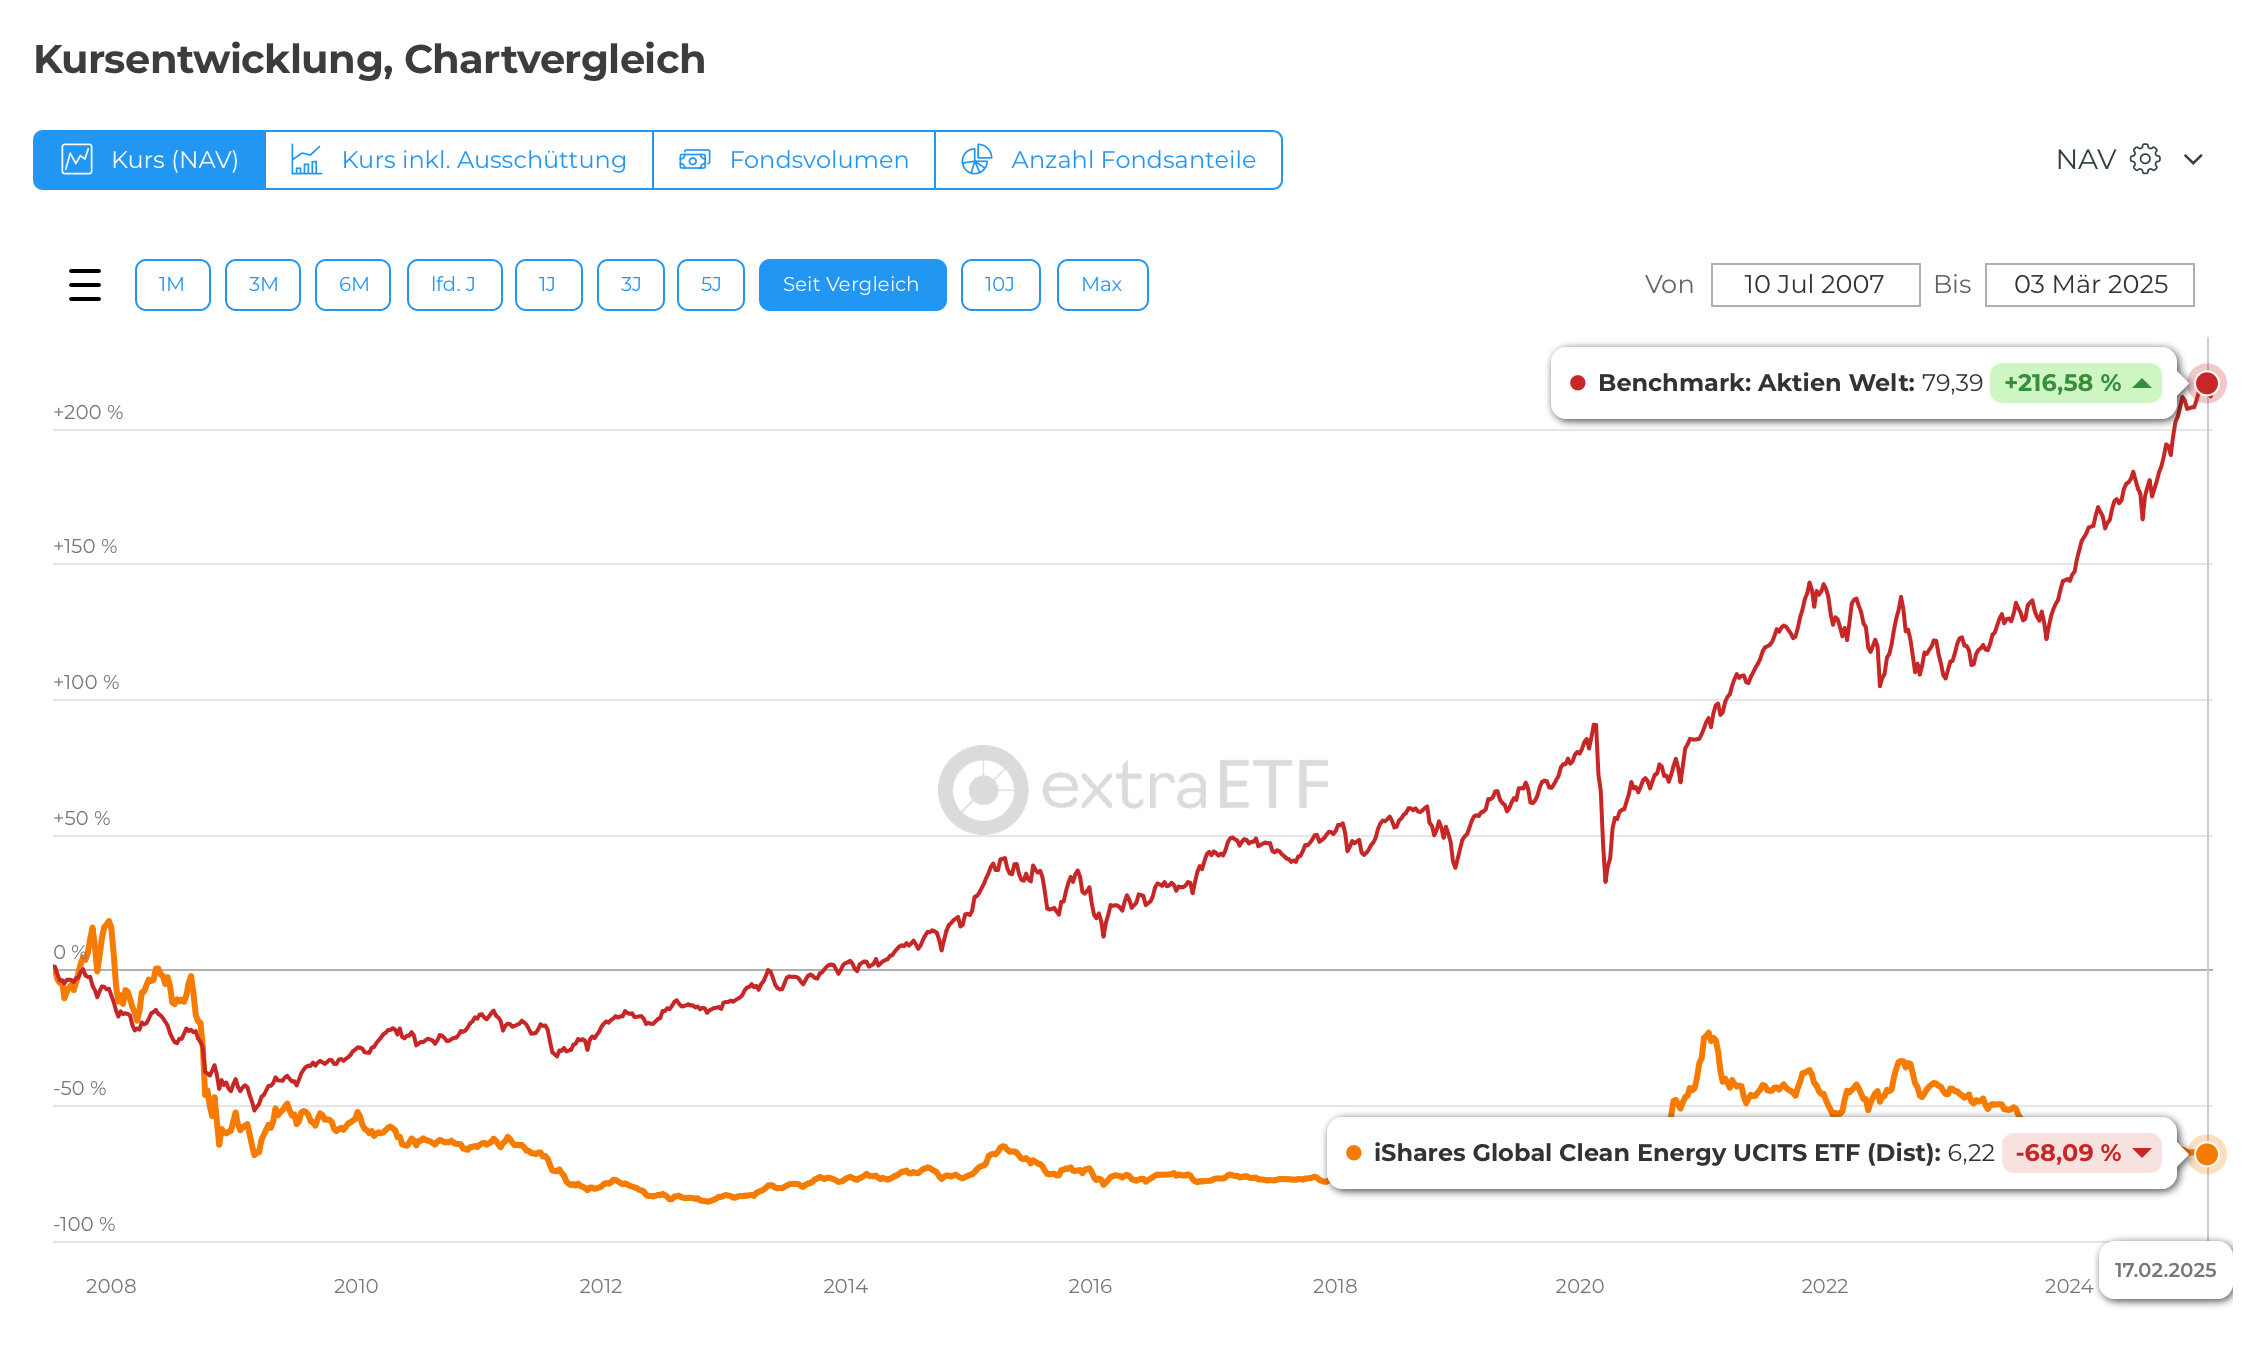Open the Von start date field
The image size is (2265, 1351).
(x=1814, y=285)
